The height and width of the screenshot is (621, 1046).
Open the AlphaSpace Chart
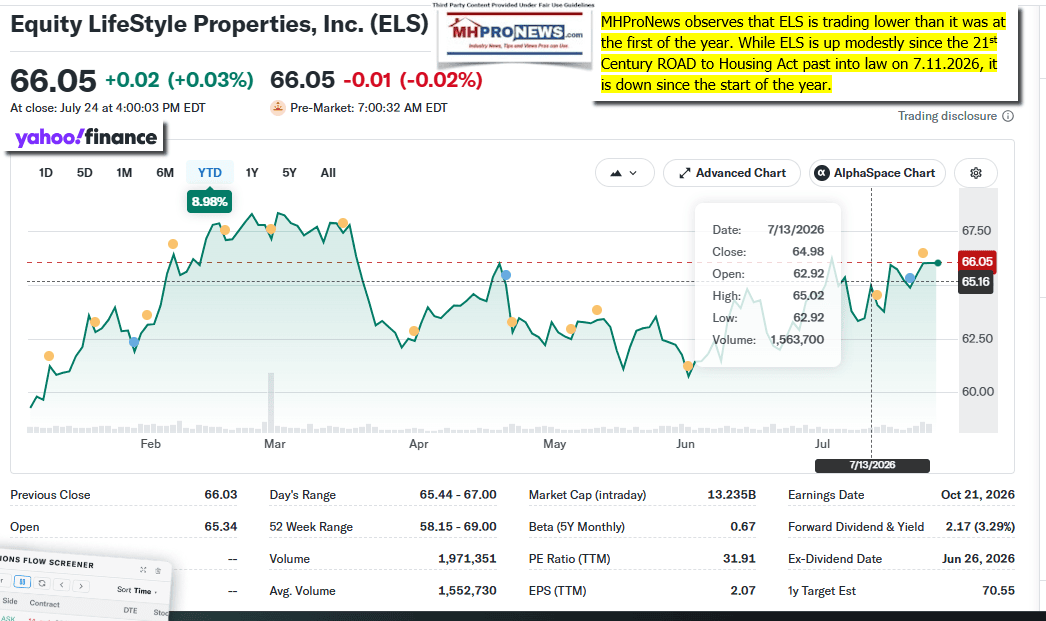[x=877, y=173]
